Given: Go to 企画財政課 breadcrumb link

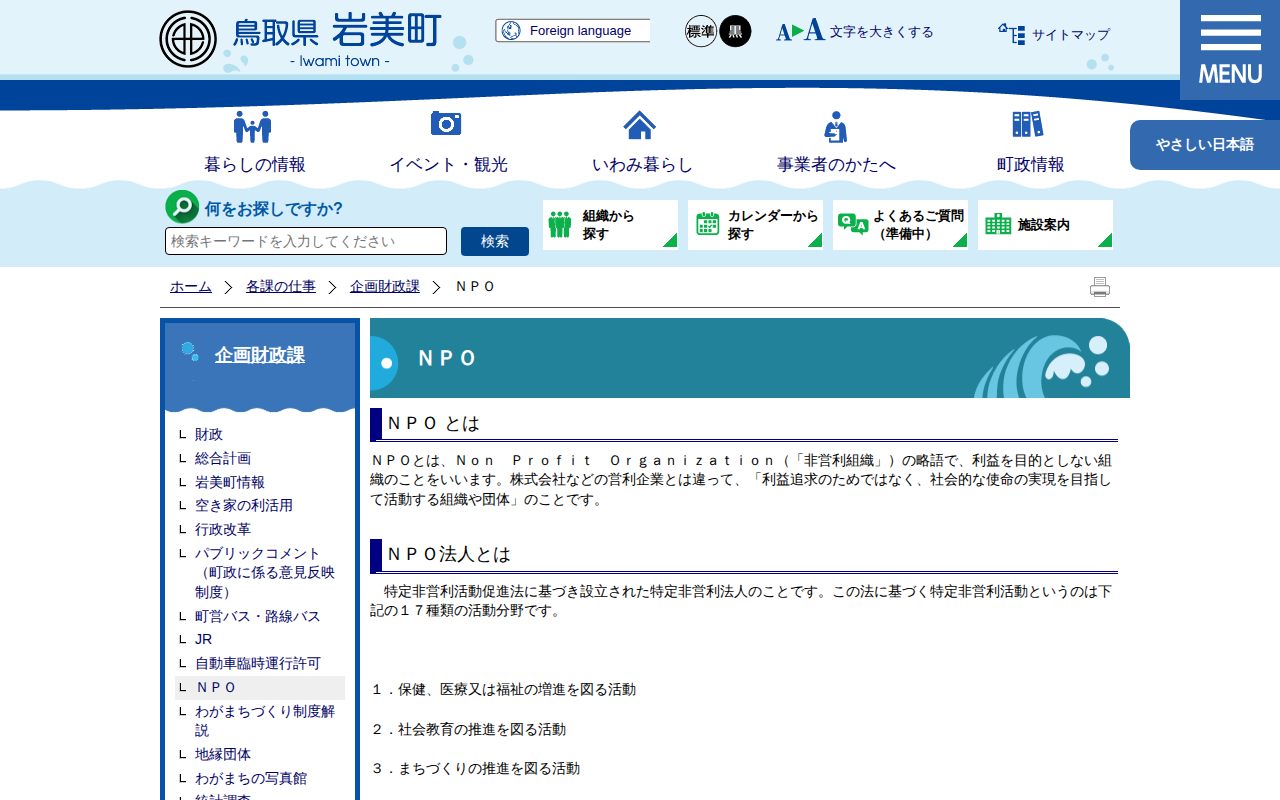Looking at the screenshot, I should point(385,287).
